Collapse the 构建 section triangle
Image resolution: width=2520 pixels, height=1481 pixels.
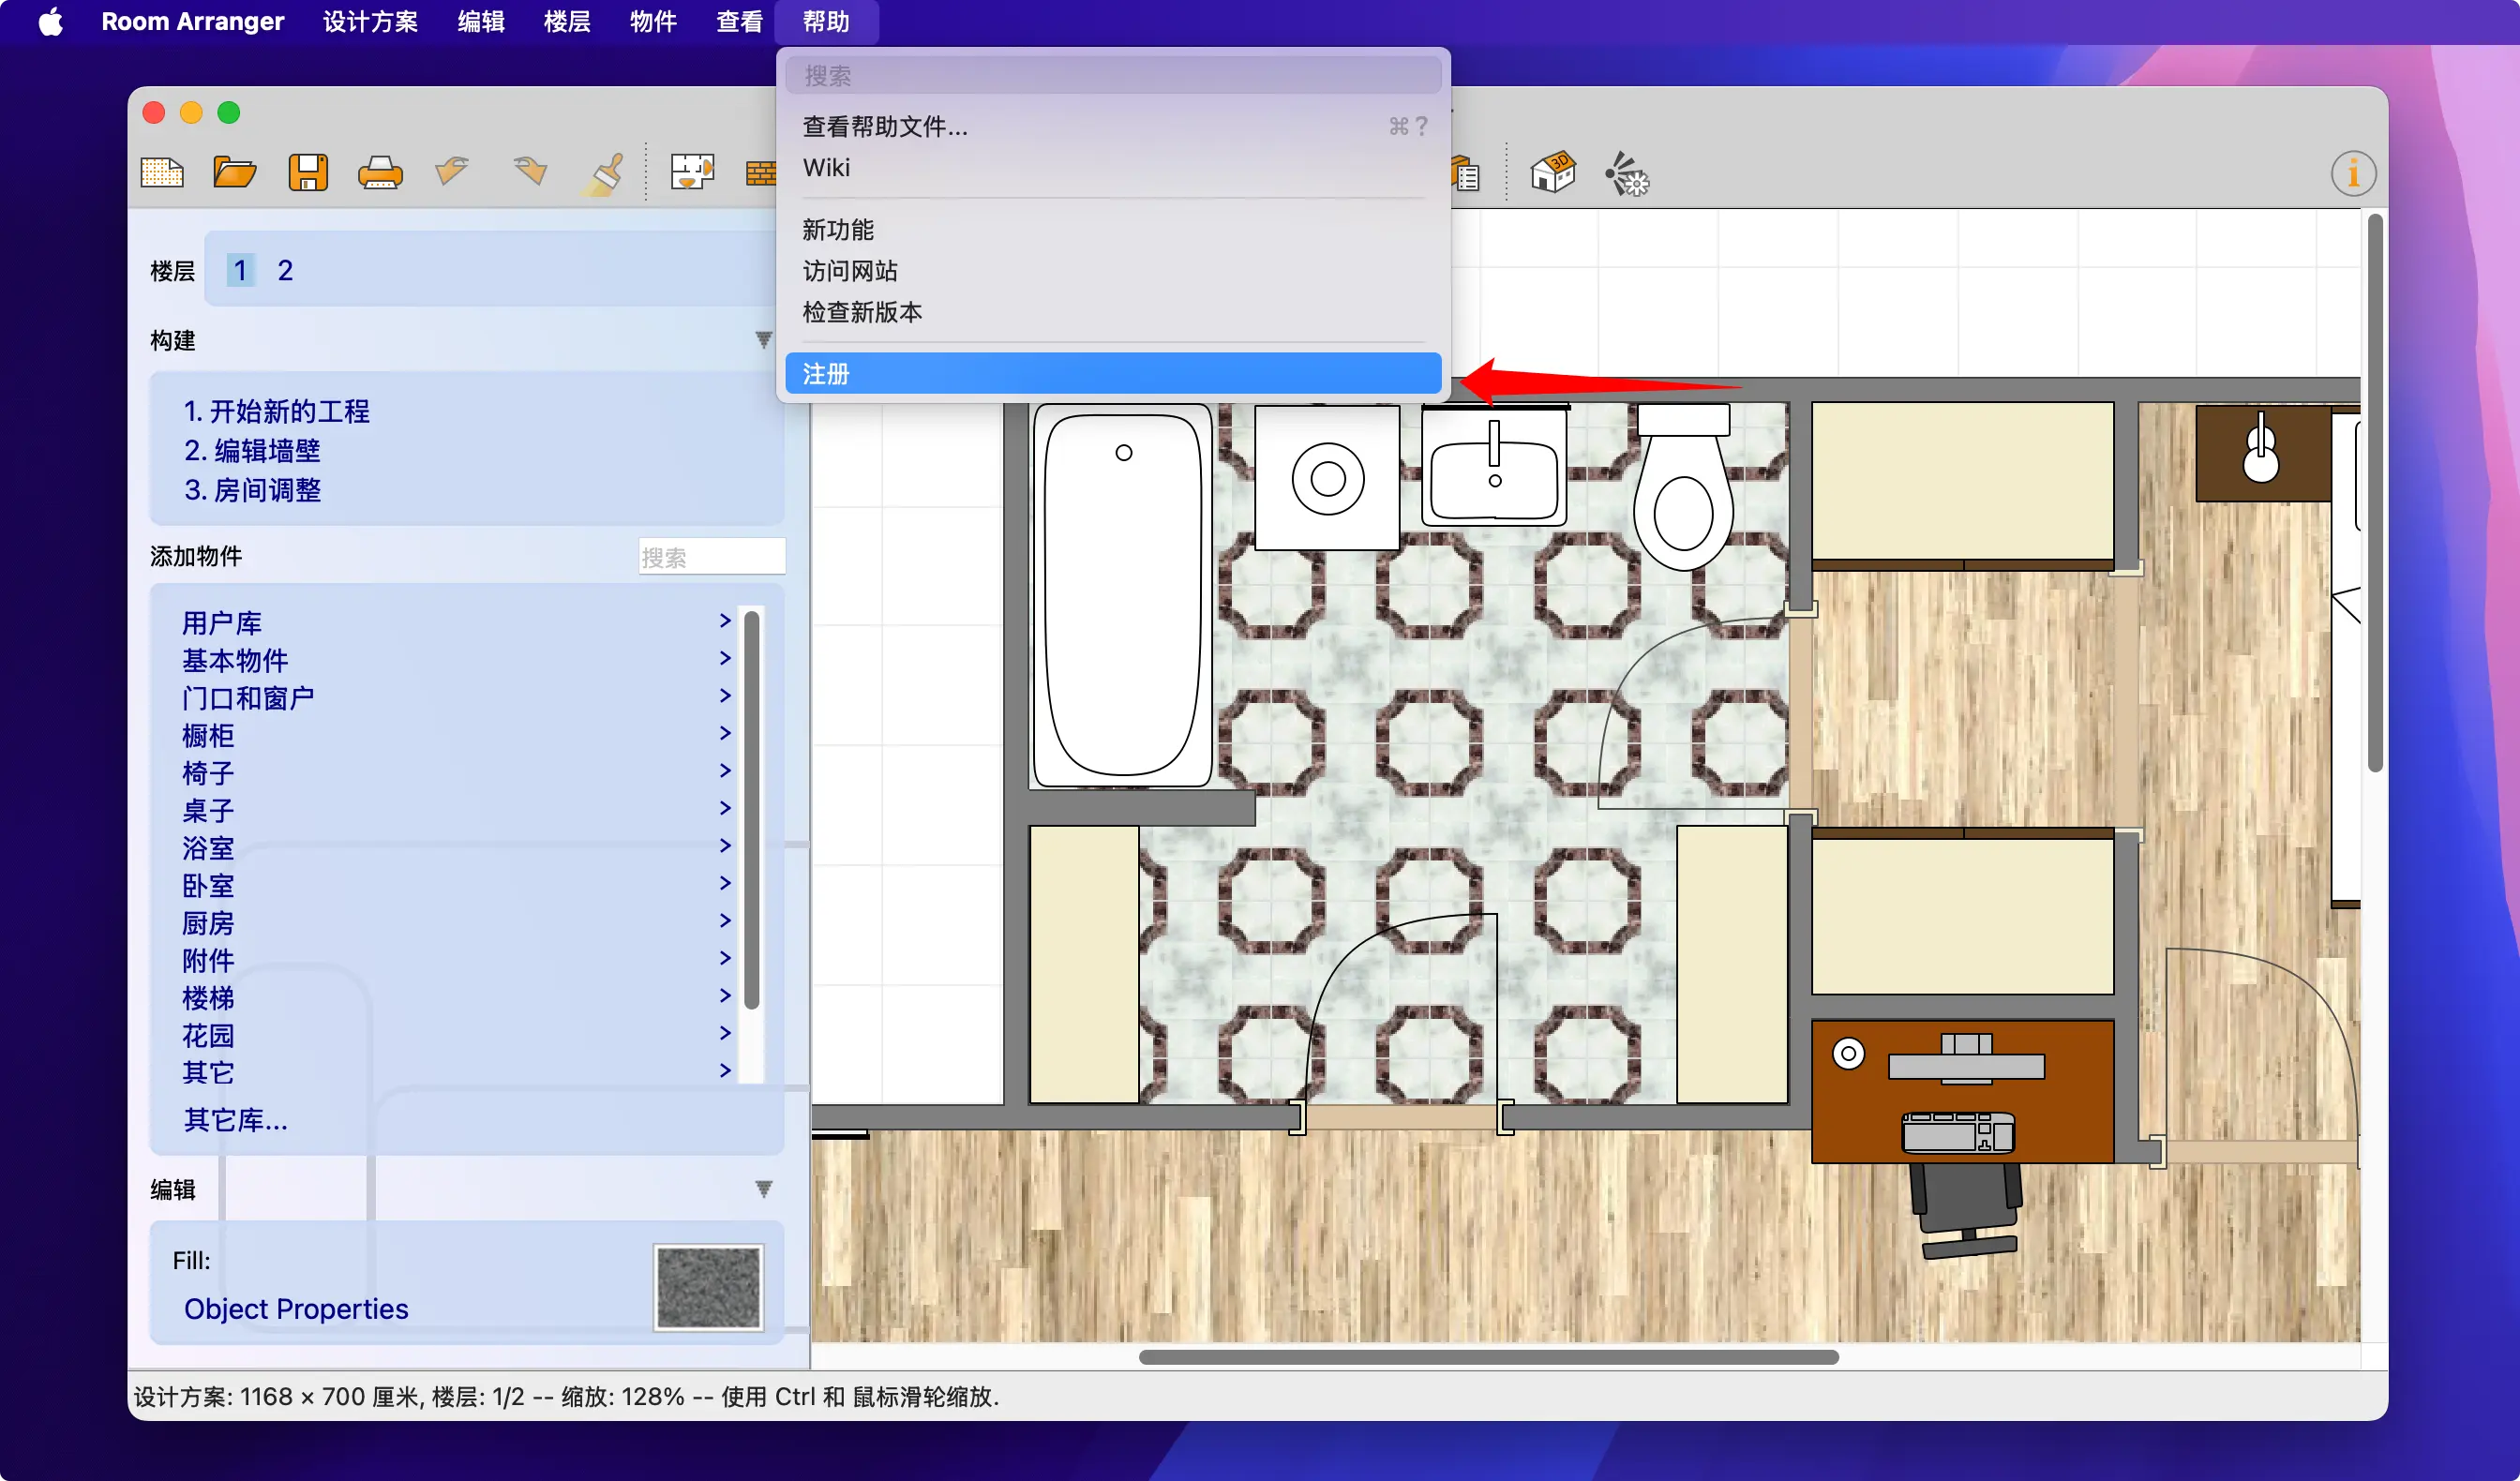click(x=763, y=340)
